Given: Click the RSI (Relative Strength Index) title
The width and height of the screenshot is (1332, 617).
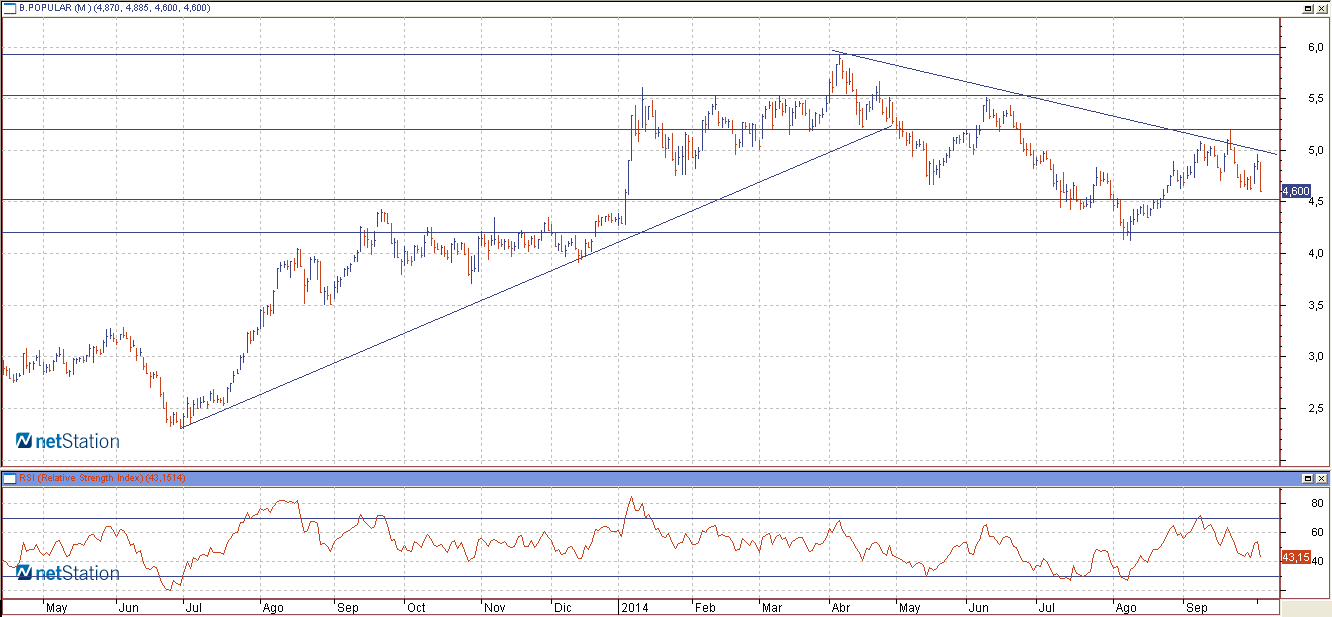Looking at the screenshot, I should 82,479.
